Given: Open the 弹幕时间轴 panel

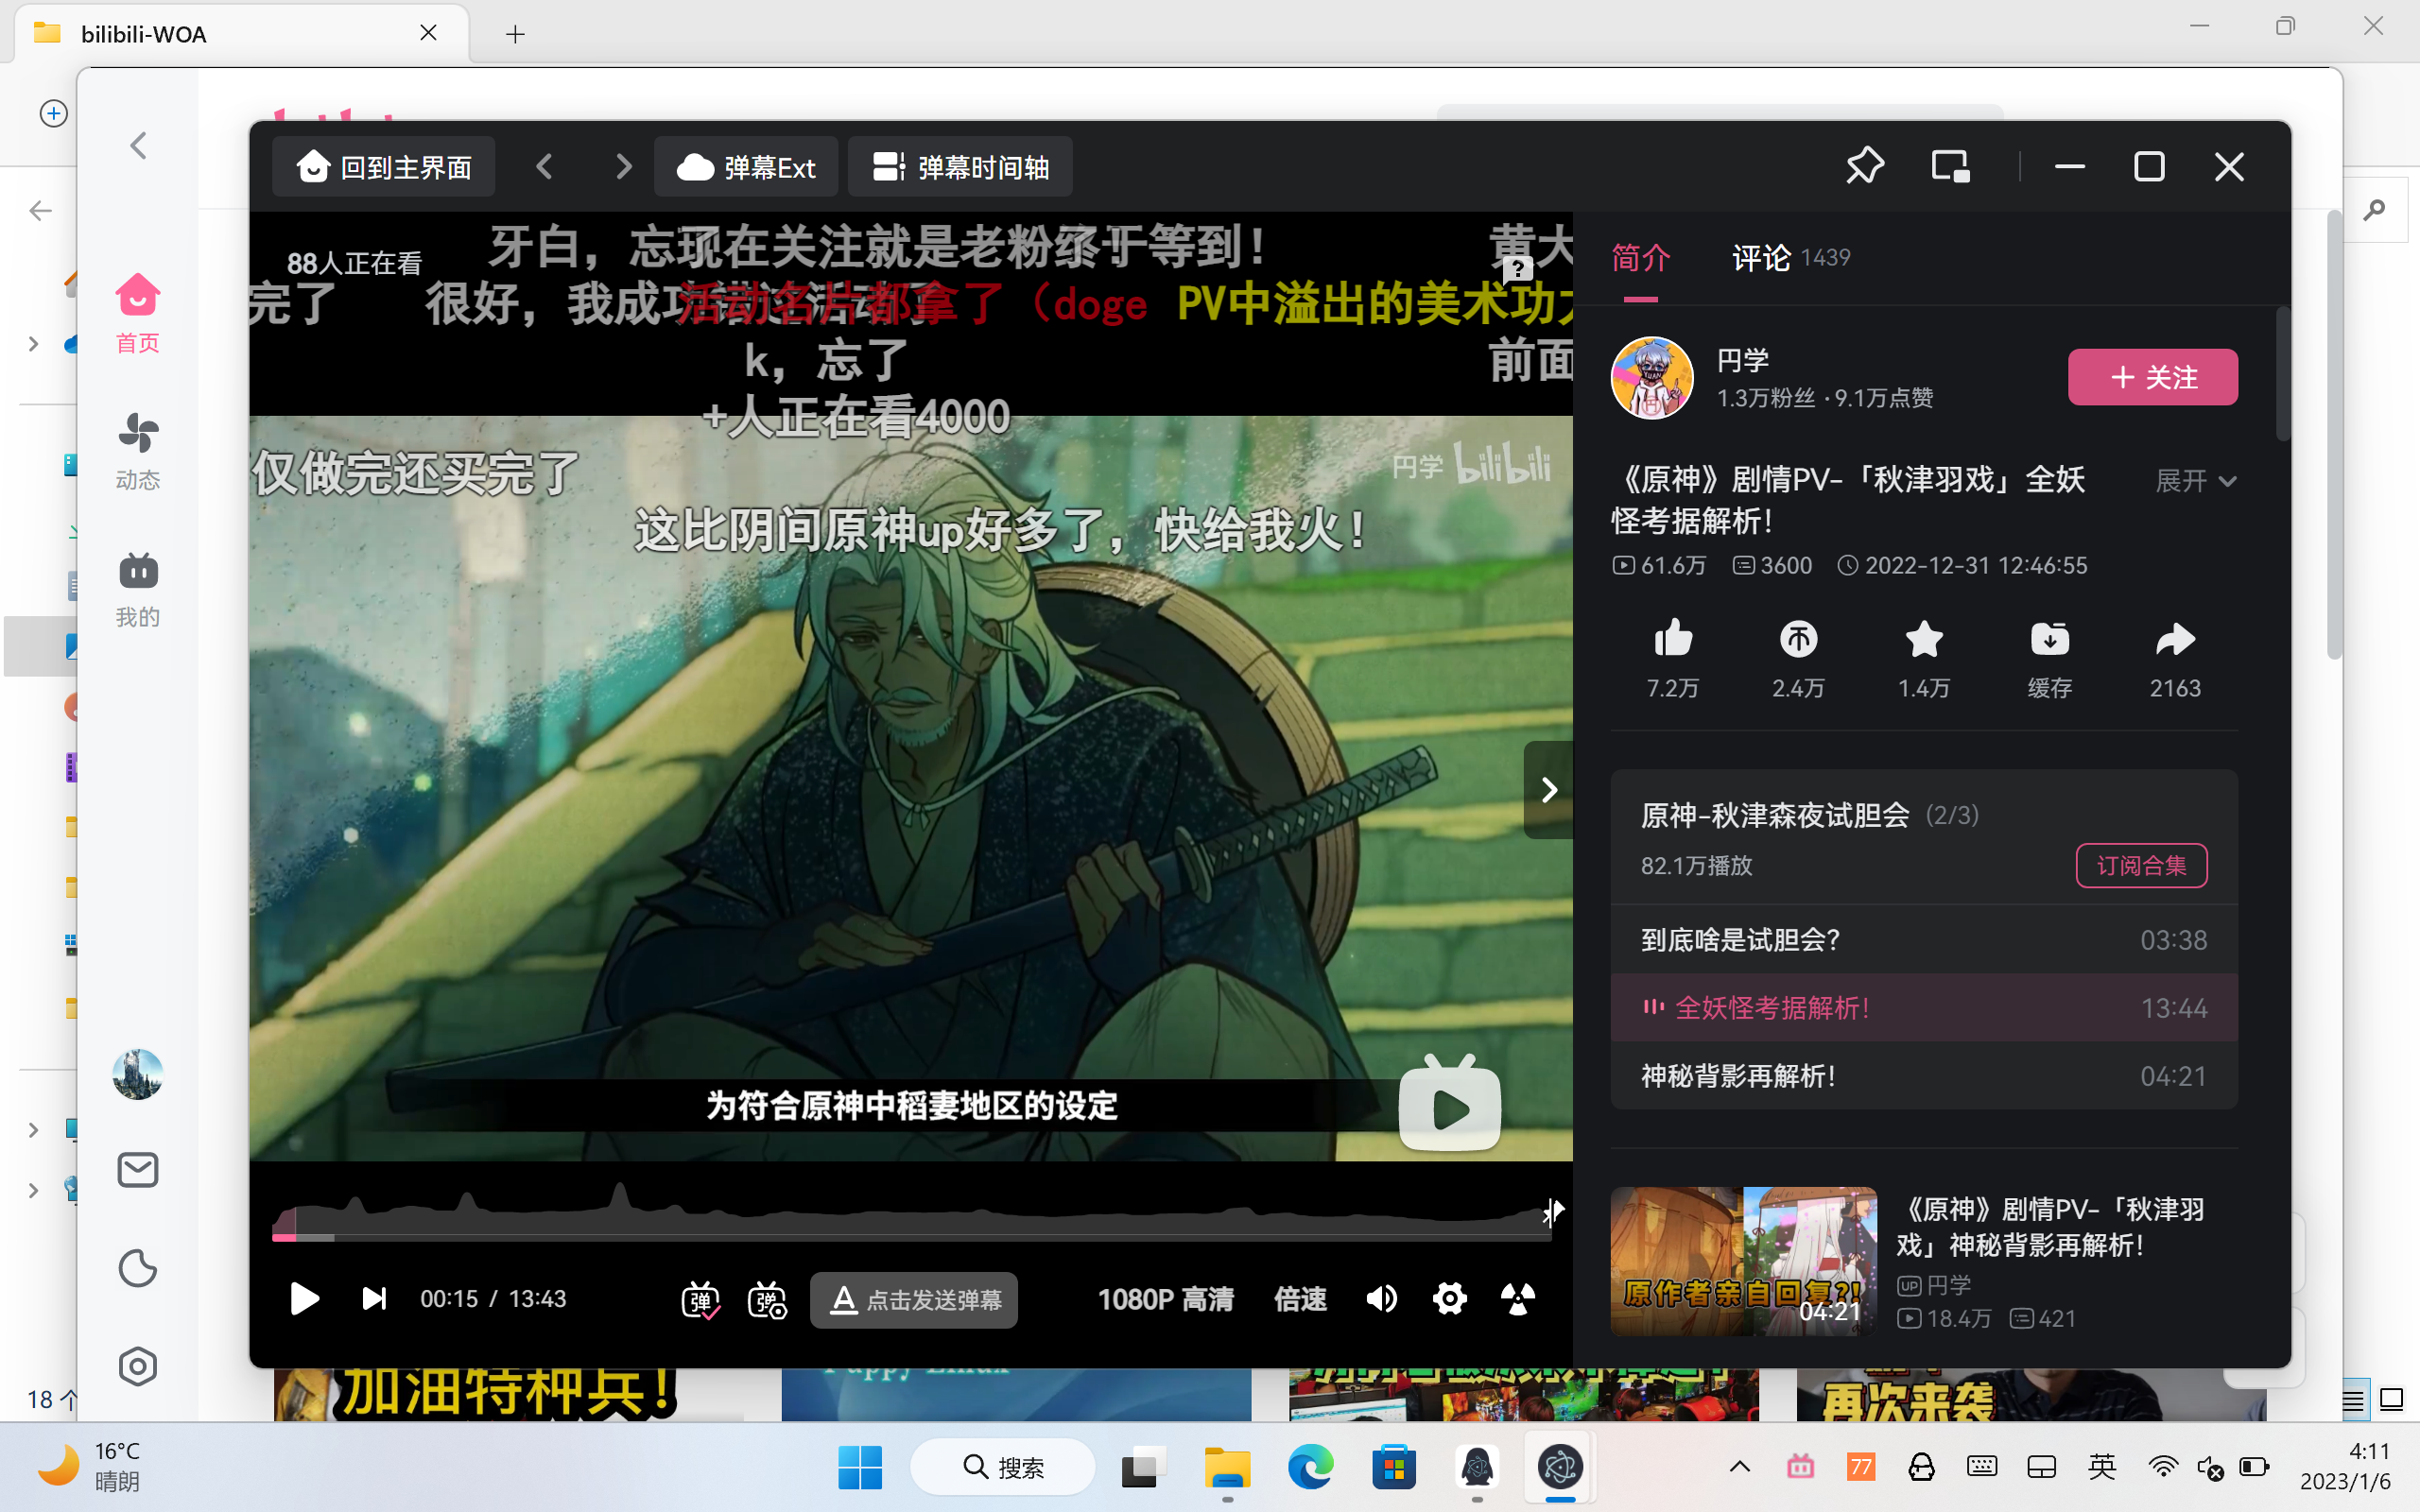Looking at the screenshot, I should (x=960, y=167).
